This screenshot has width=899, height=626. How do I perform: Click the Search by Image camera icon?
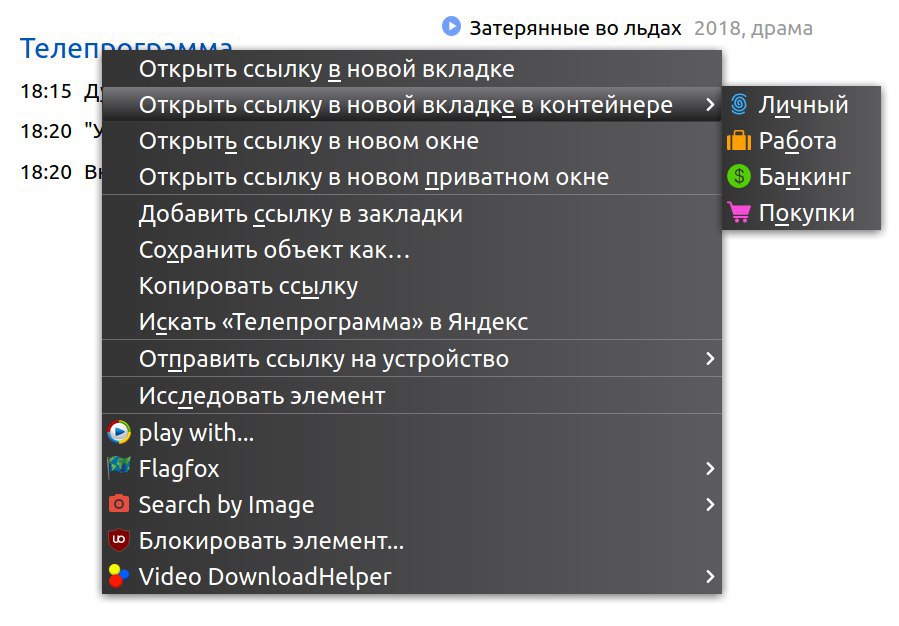119,504
